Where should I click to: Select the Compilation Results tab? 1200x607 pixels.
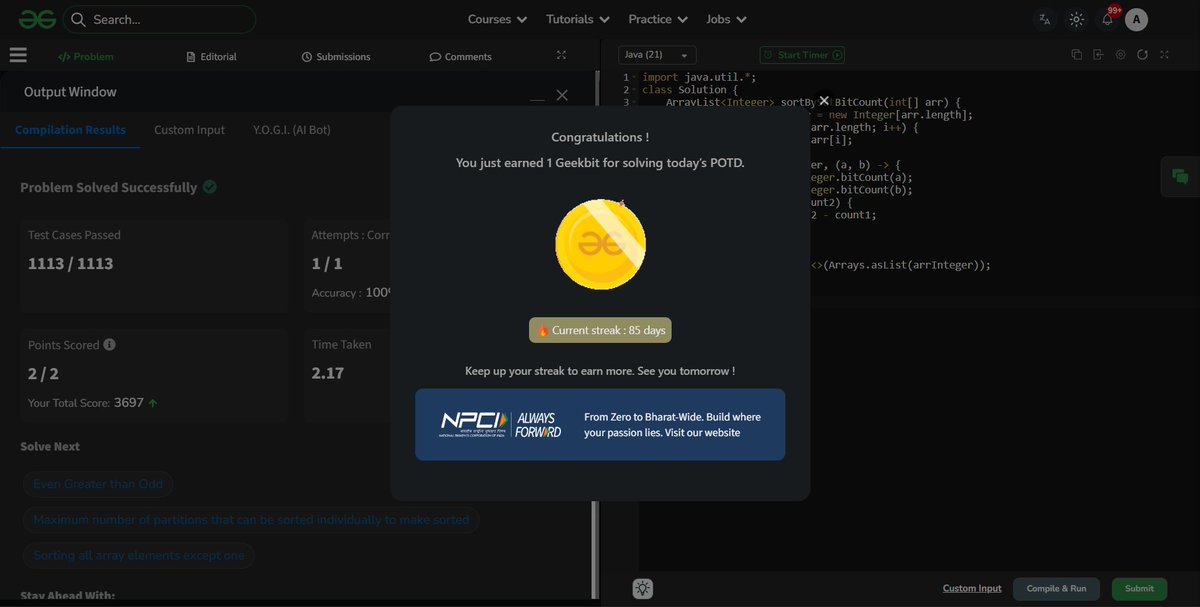tap(70, 130)
